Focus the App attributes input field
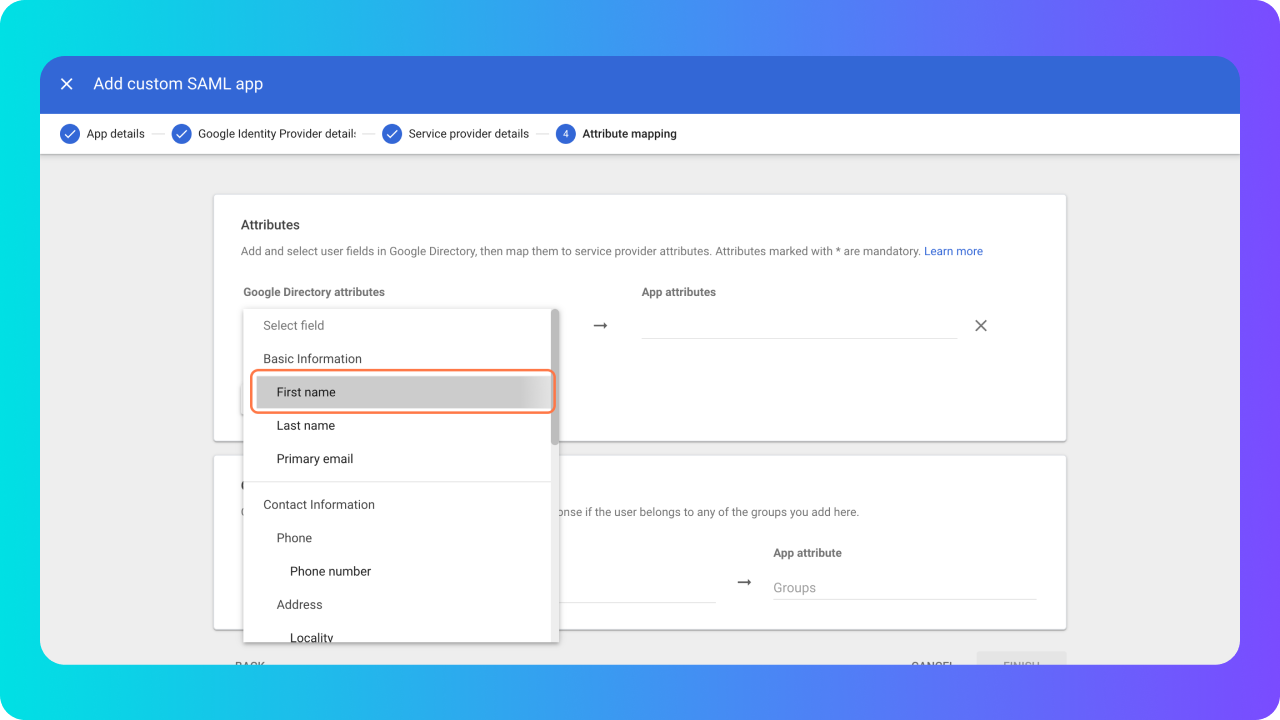1280x720 pixels. point(799,325)
